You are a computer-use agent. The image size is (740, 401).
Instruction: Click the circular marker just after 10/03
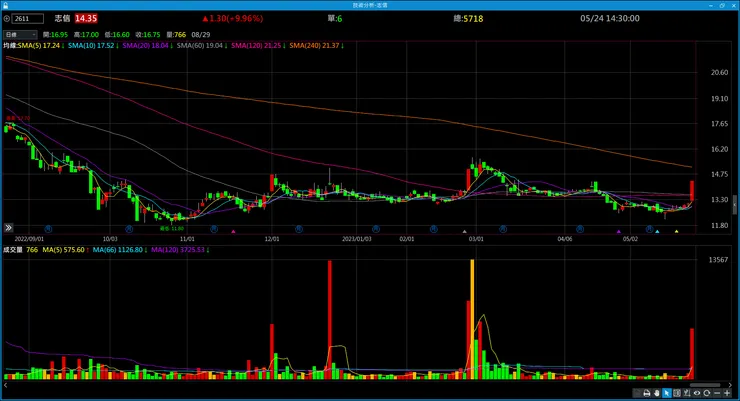129,229
